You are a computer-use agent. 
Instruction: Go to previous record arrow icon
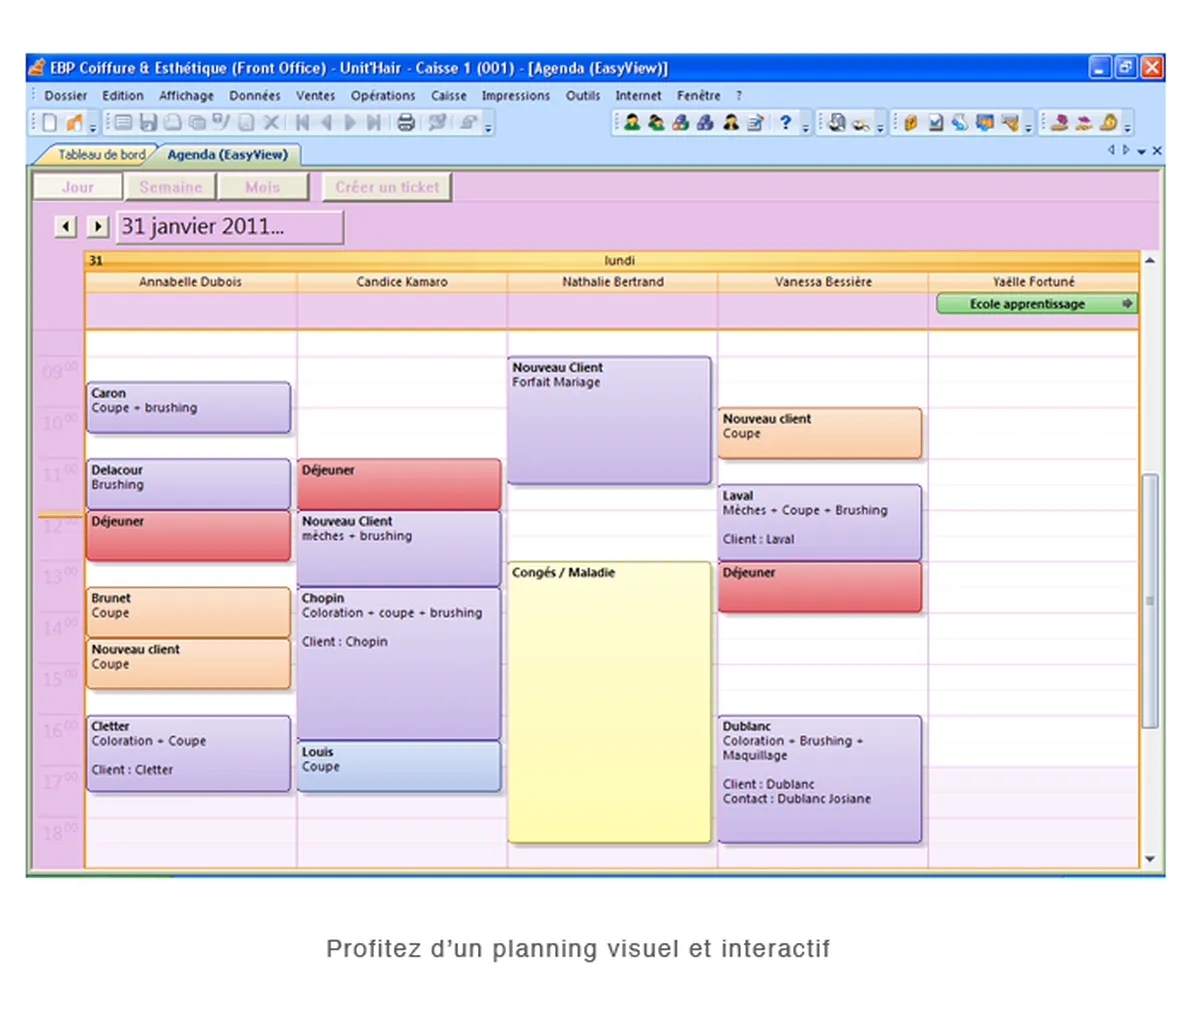(326, 123)
